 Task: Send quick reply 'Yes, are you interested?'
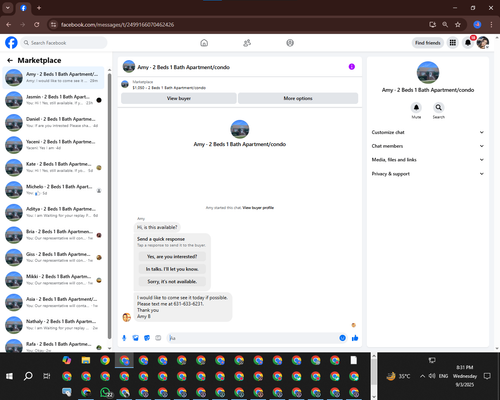pos(172,257)
